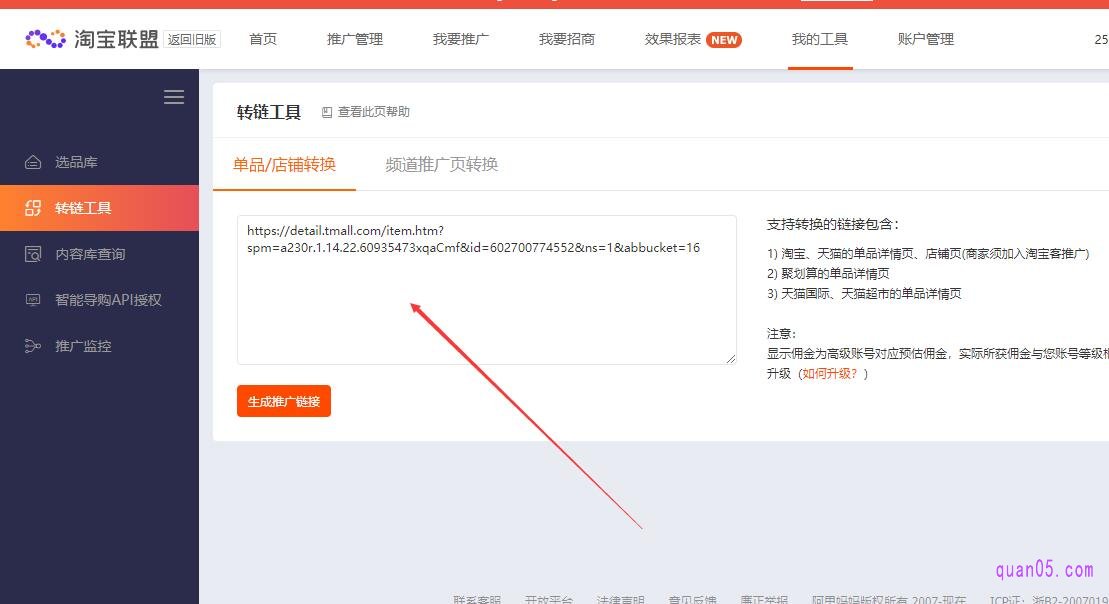Click the NEW badge next to 效果报表
This screenshot has width=1109, height=604.
pyautogui.click(x=724, y=40)
